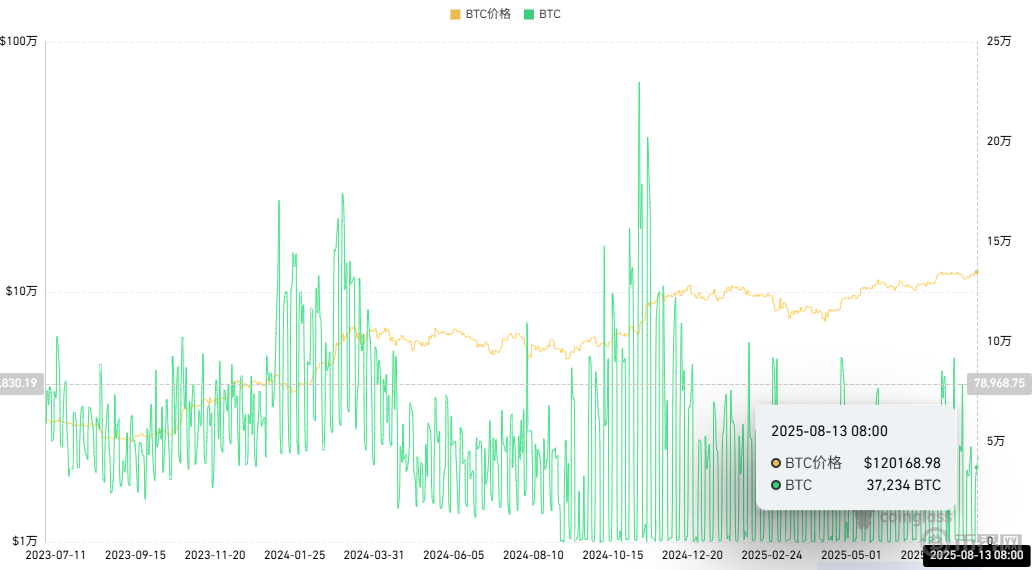Click the tallest green spike's peak
This screenshot has width=1033, height=570.
(x=639, y=83)
